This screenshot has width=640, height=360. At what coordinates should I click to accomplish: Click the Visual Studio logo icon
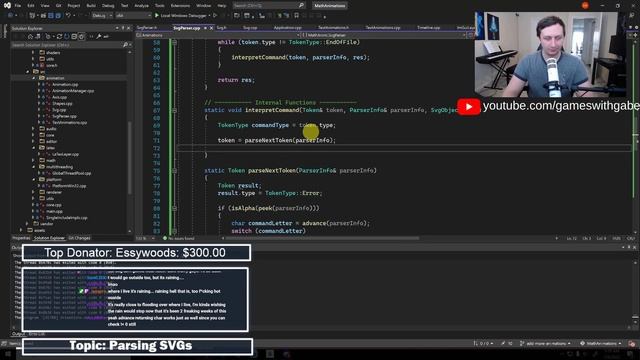point(7,6)
